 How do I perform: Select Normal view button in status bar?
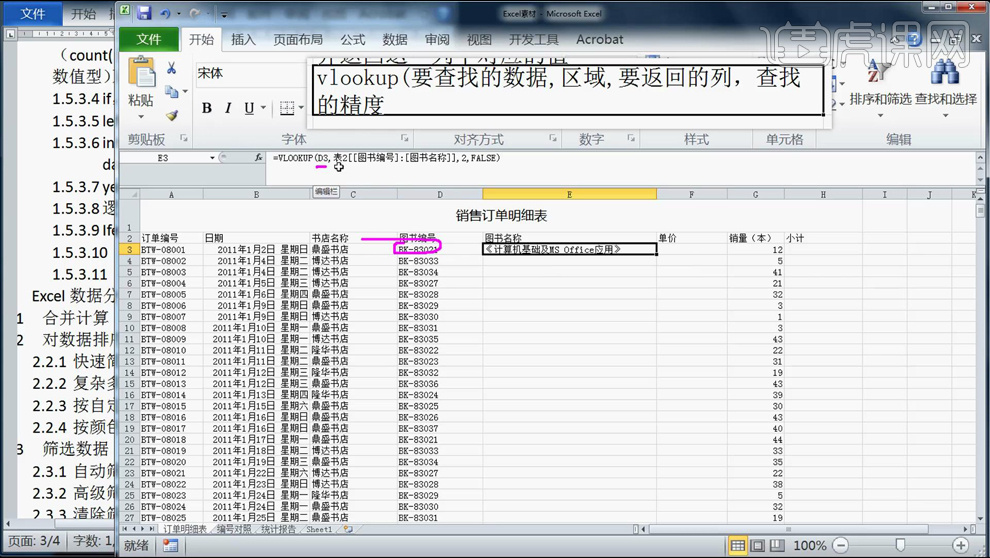737,545
